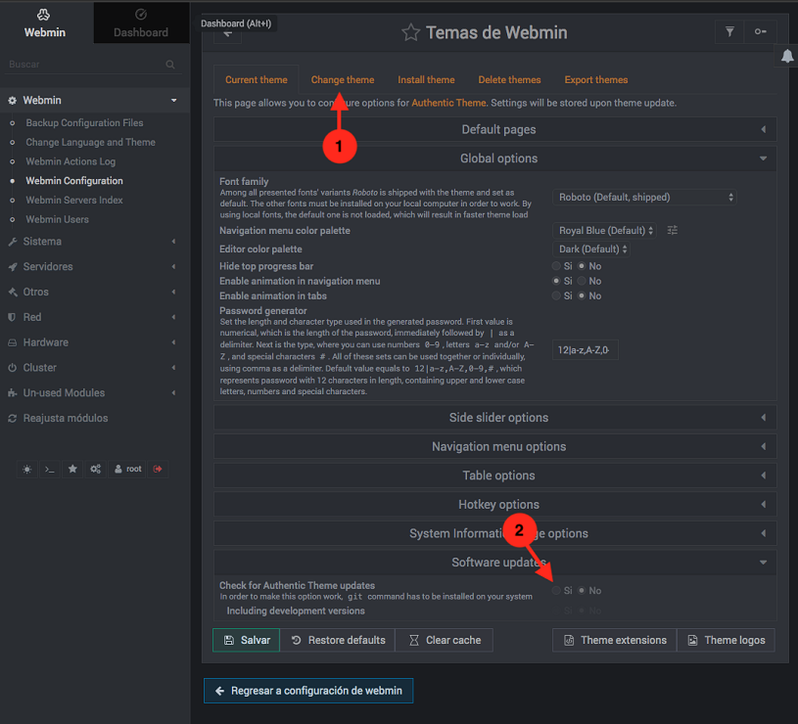Open the filter funnel icon in header

point(729,32)
